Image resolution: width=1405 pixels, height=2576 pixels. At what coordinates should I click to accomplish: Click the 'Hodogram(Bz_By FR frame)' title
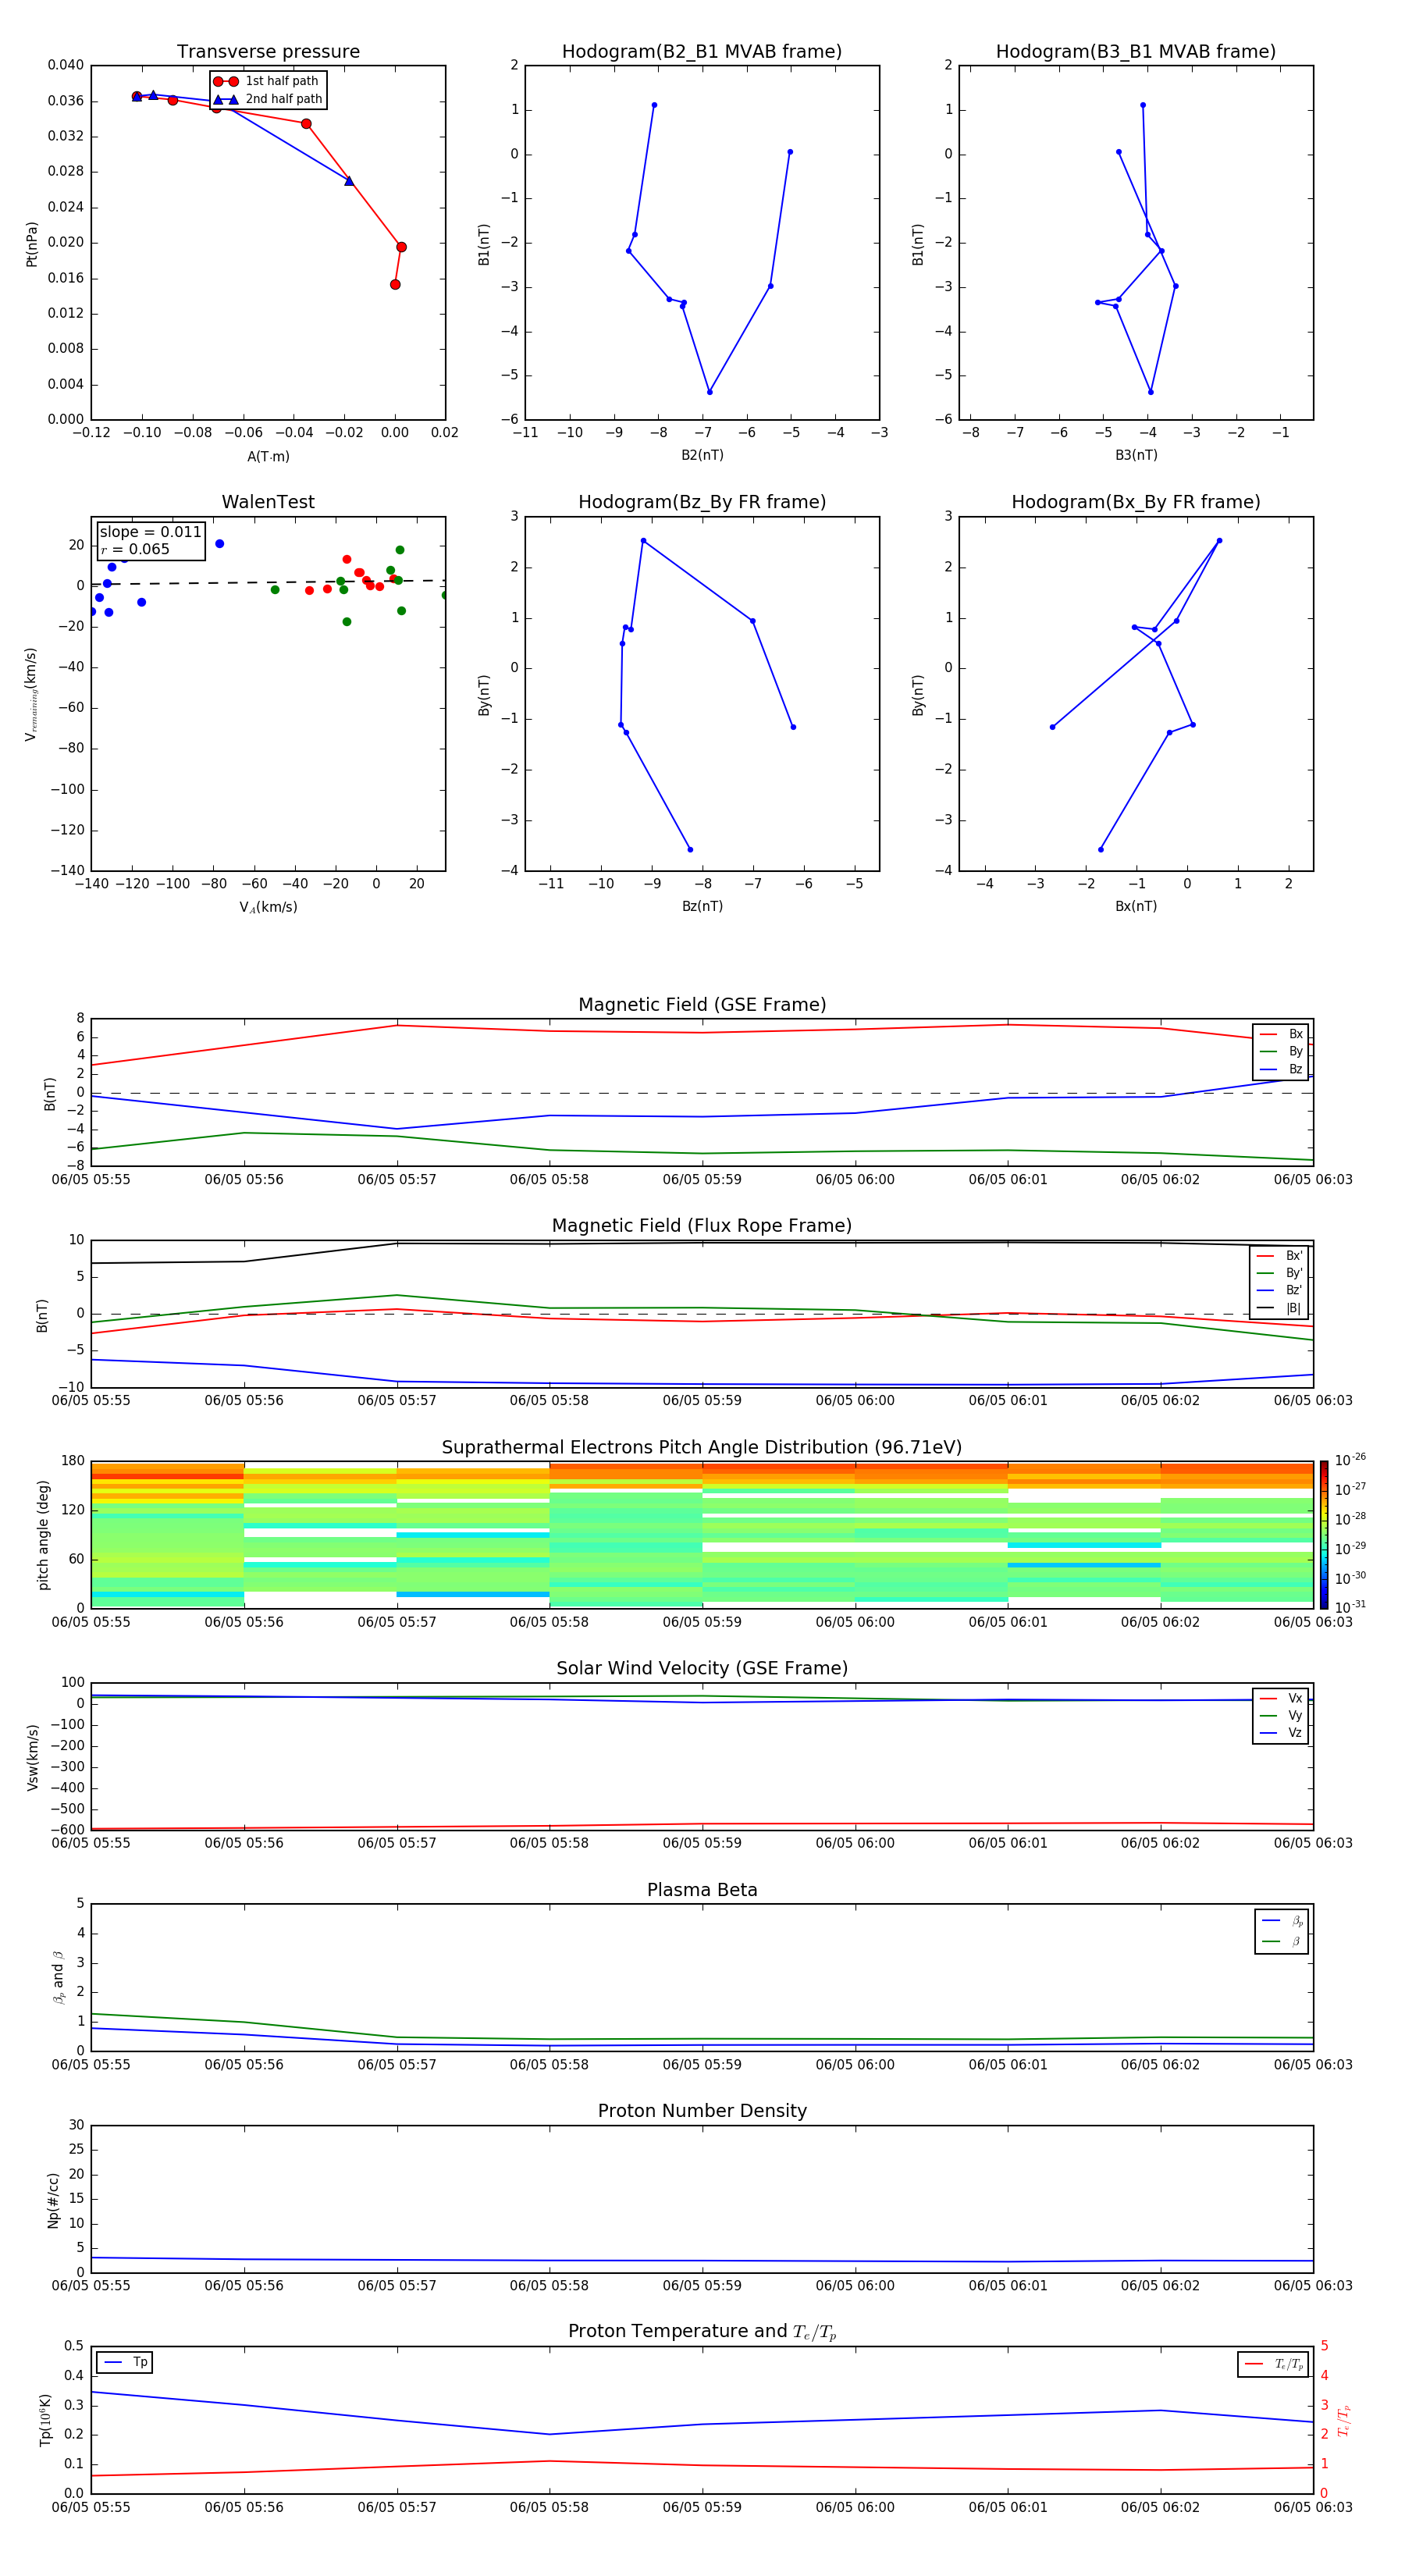coord(702,502)
